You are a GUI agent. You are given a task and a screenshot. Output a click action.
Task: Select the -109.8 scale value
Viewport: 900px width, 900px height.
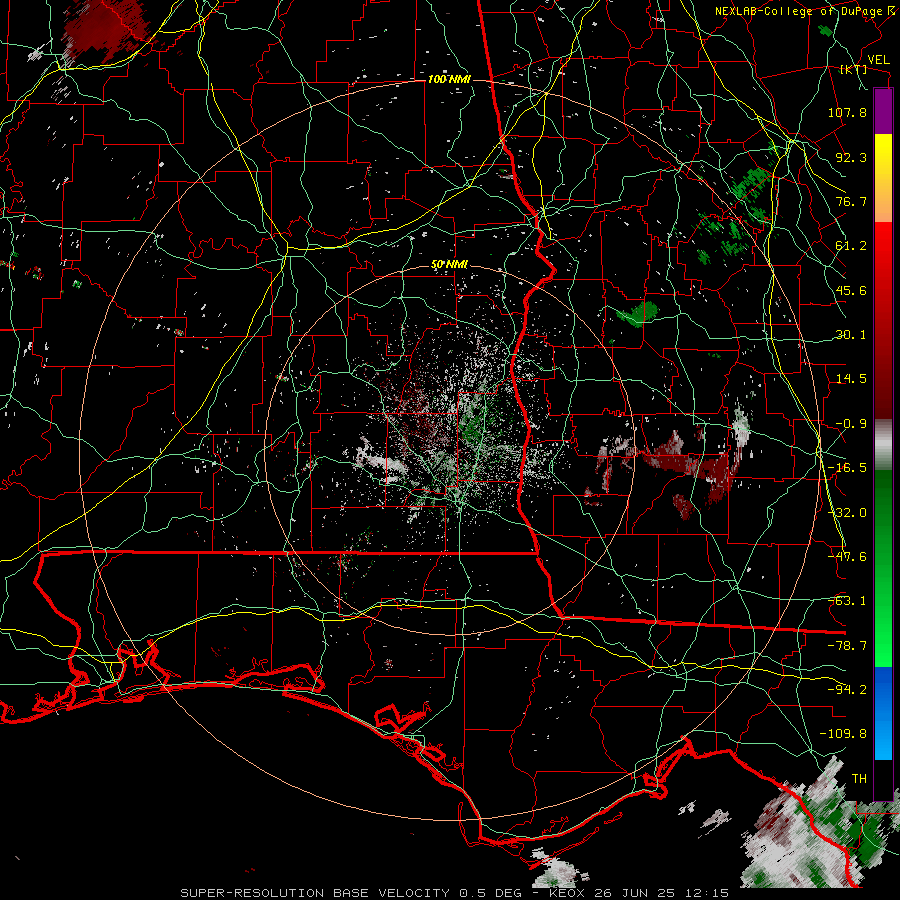pyautogui.click(x=843, y=734)
